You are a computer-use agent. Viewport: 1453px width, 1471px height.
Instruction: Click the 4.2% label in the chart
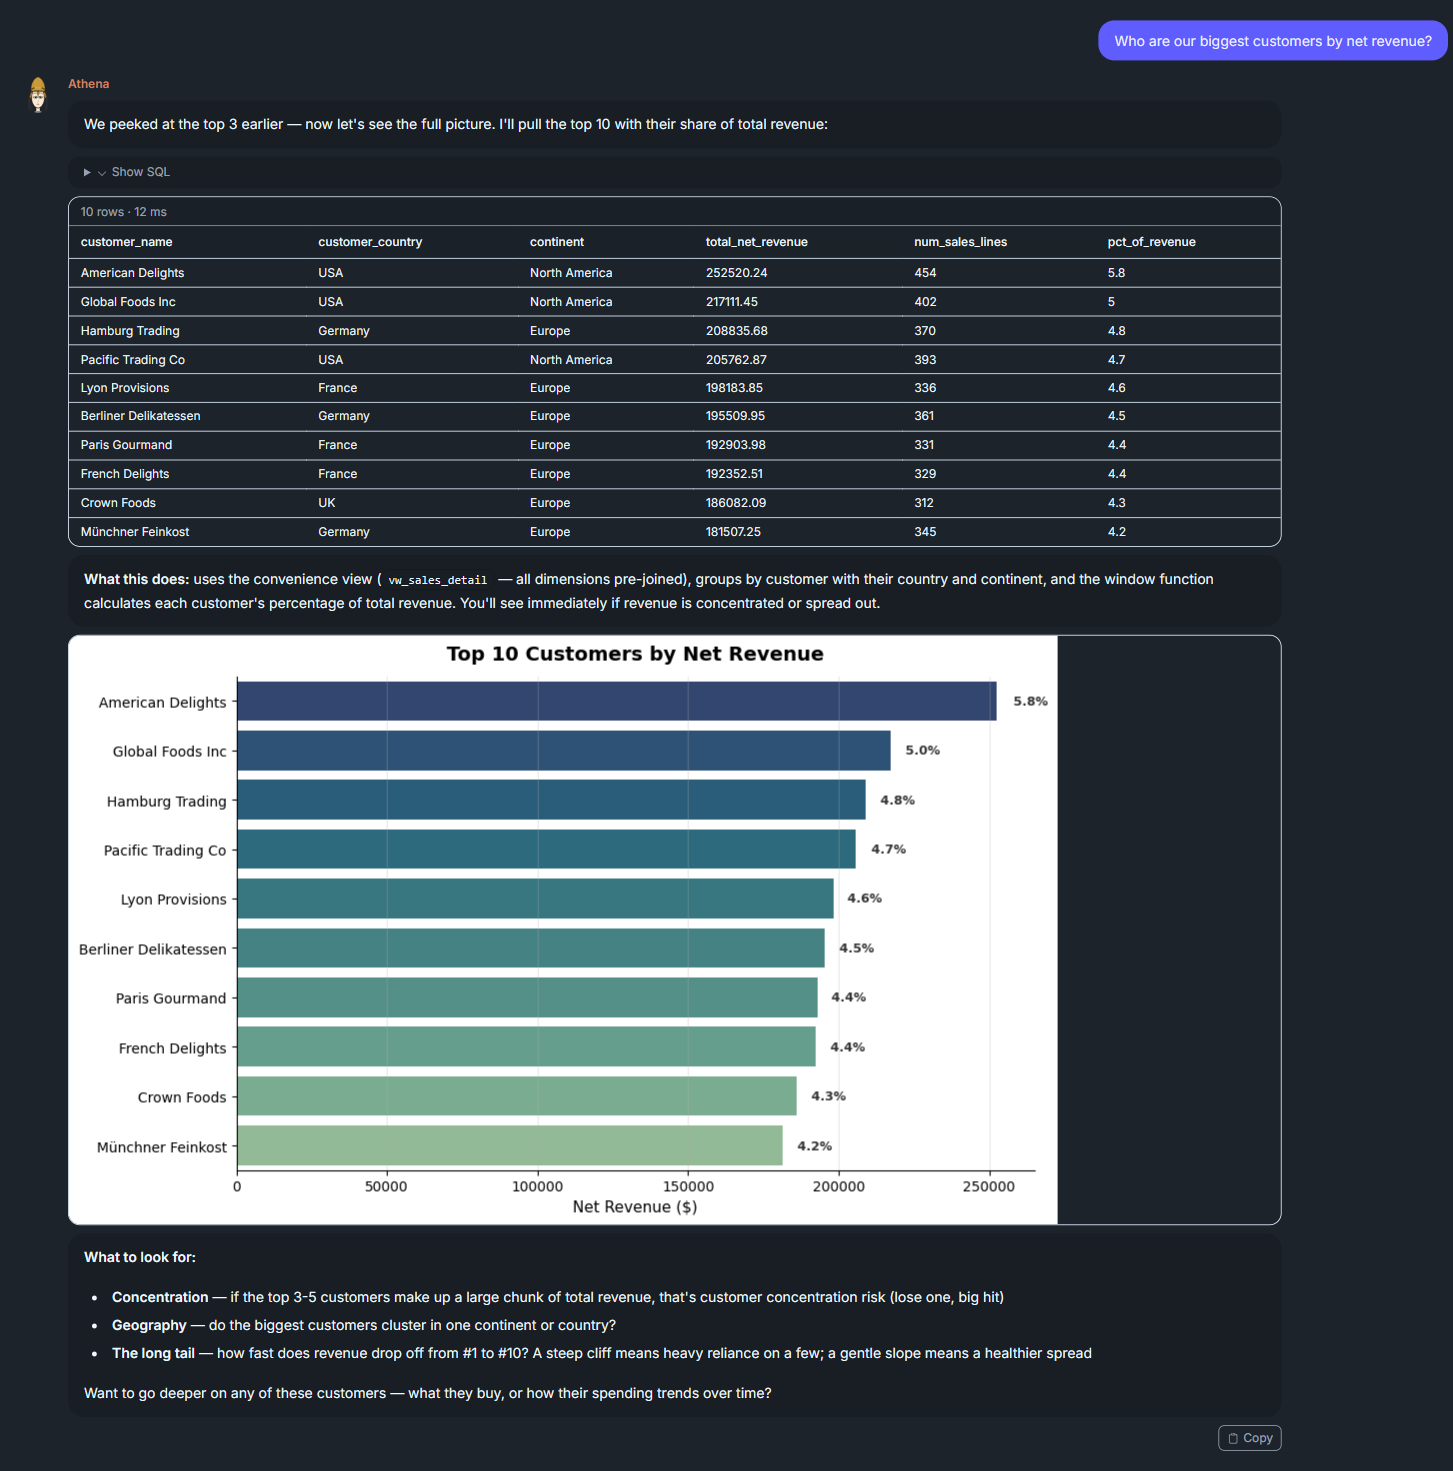814,1146
